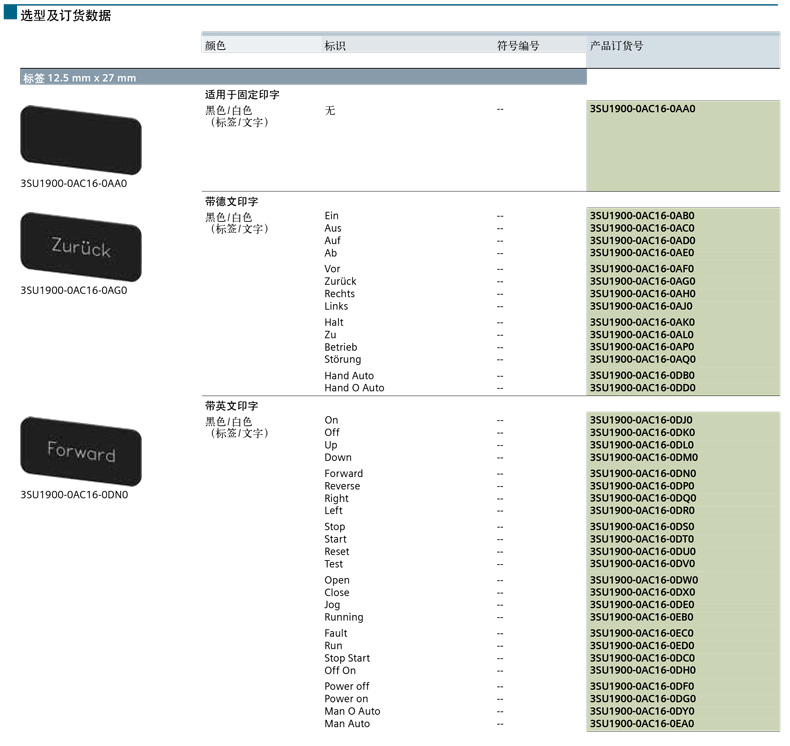This screenshot has height=746, width=790.
Task: Click the 颜色 column header
Action: click(x=215, y=46)
